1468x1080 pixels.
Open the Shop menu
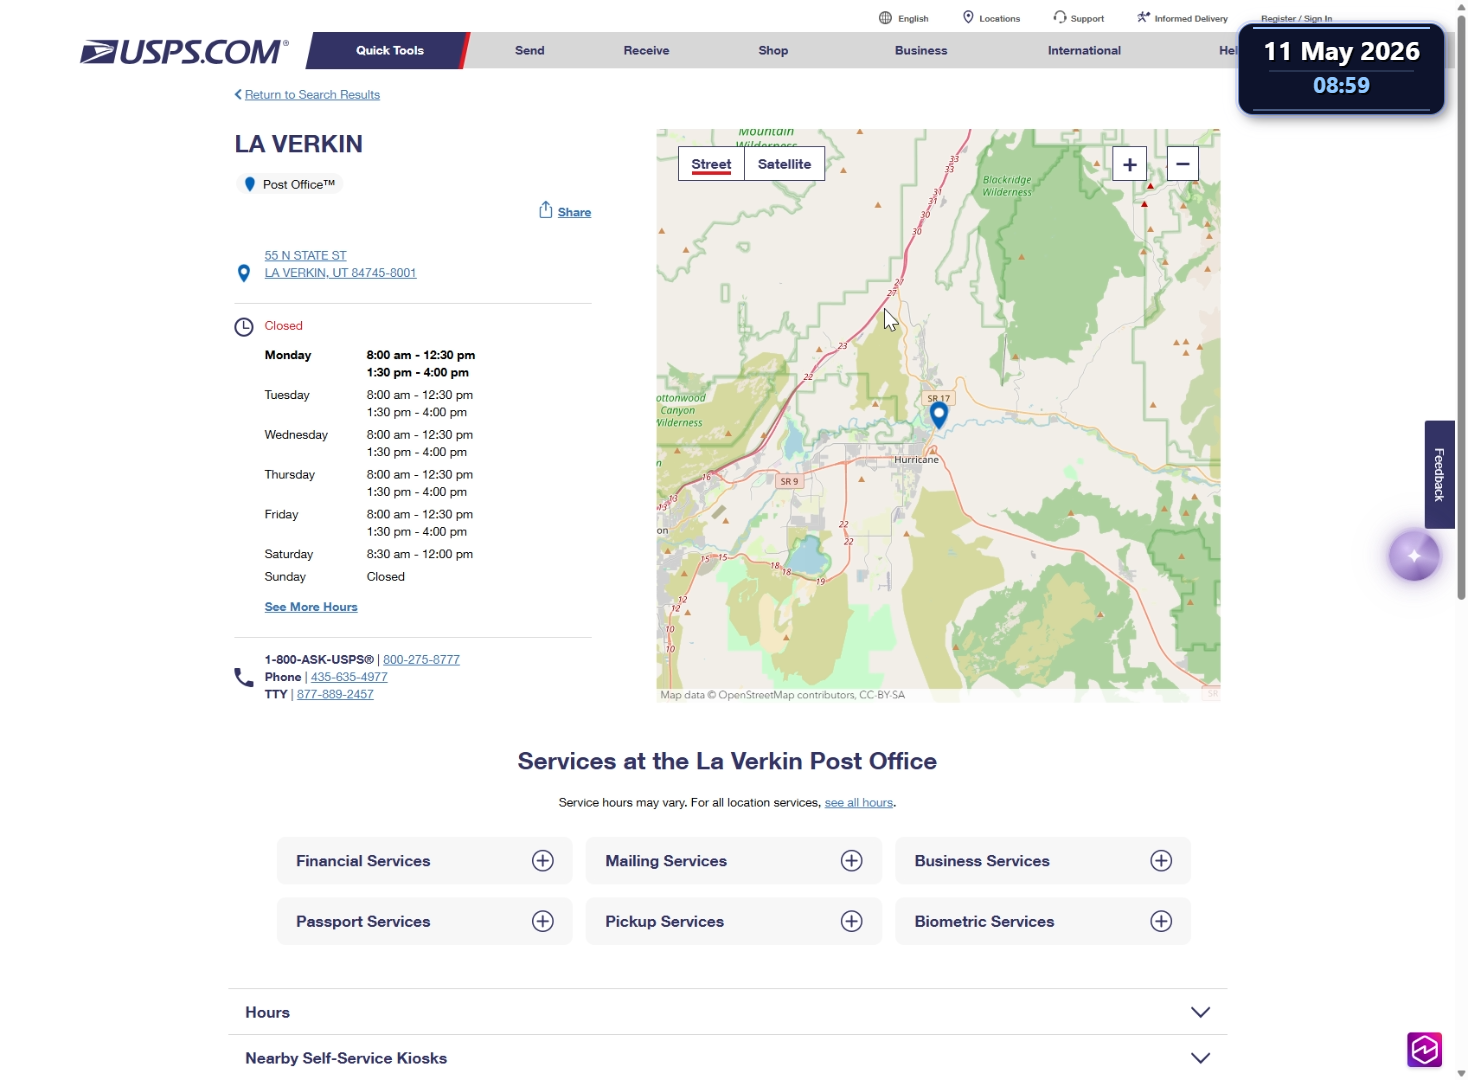click(x=774, y=51)
